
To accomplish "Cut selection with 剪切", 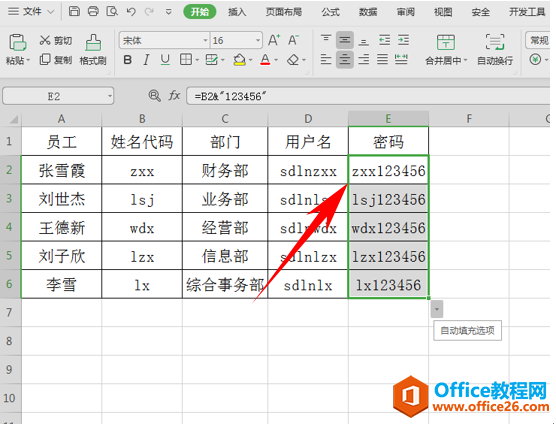I will click(x=56, y=40).
